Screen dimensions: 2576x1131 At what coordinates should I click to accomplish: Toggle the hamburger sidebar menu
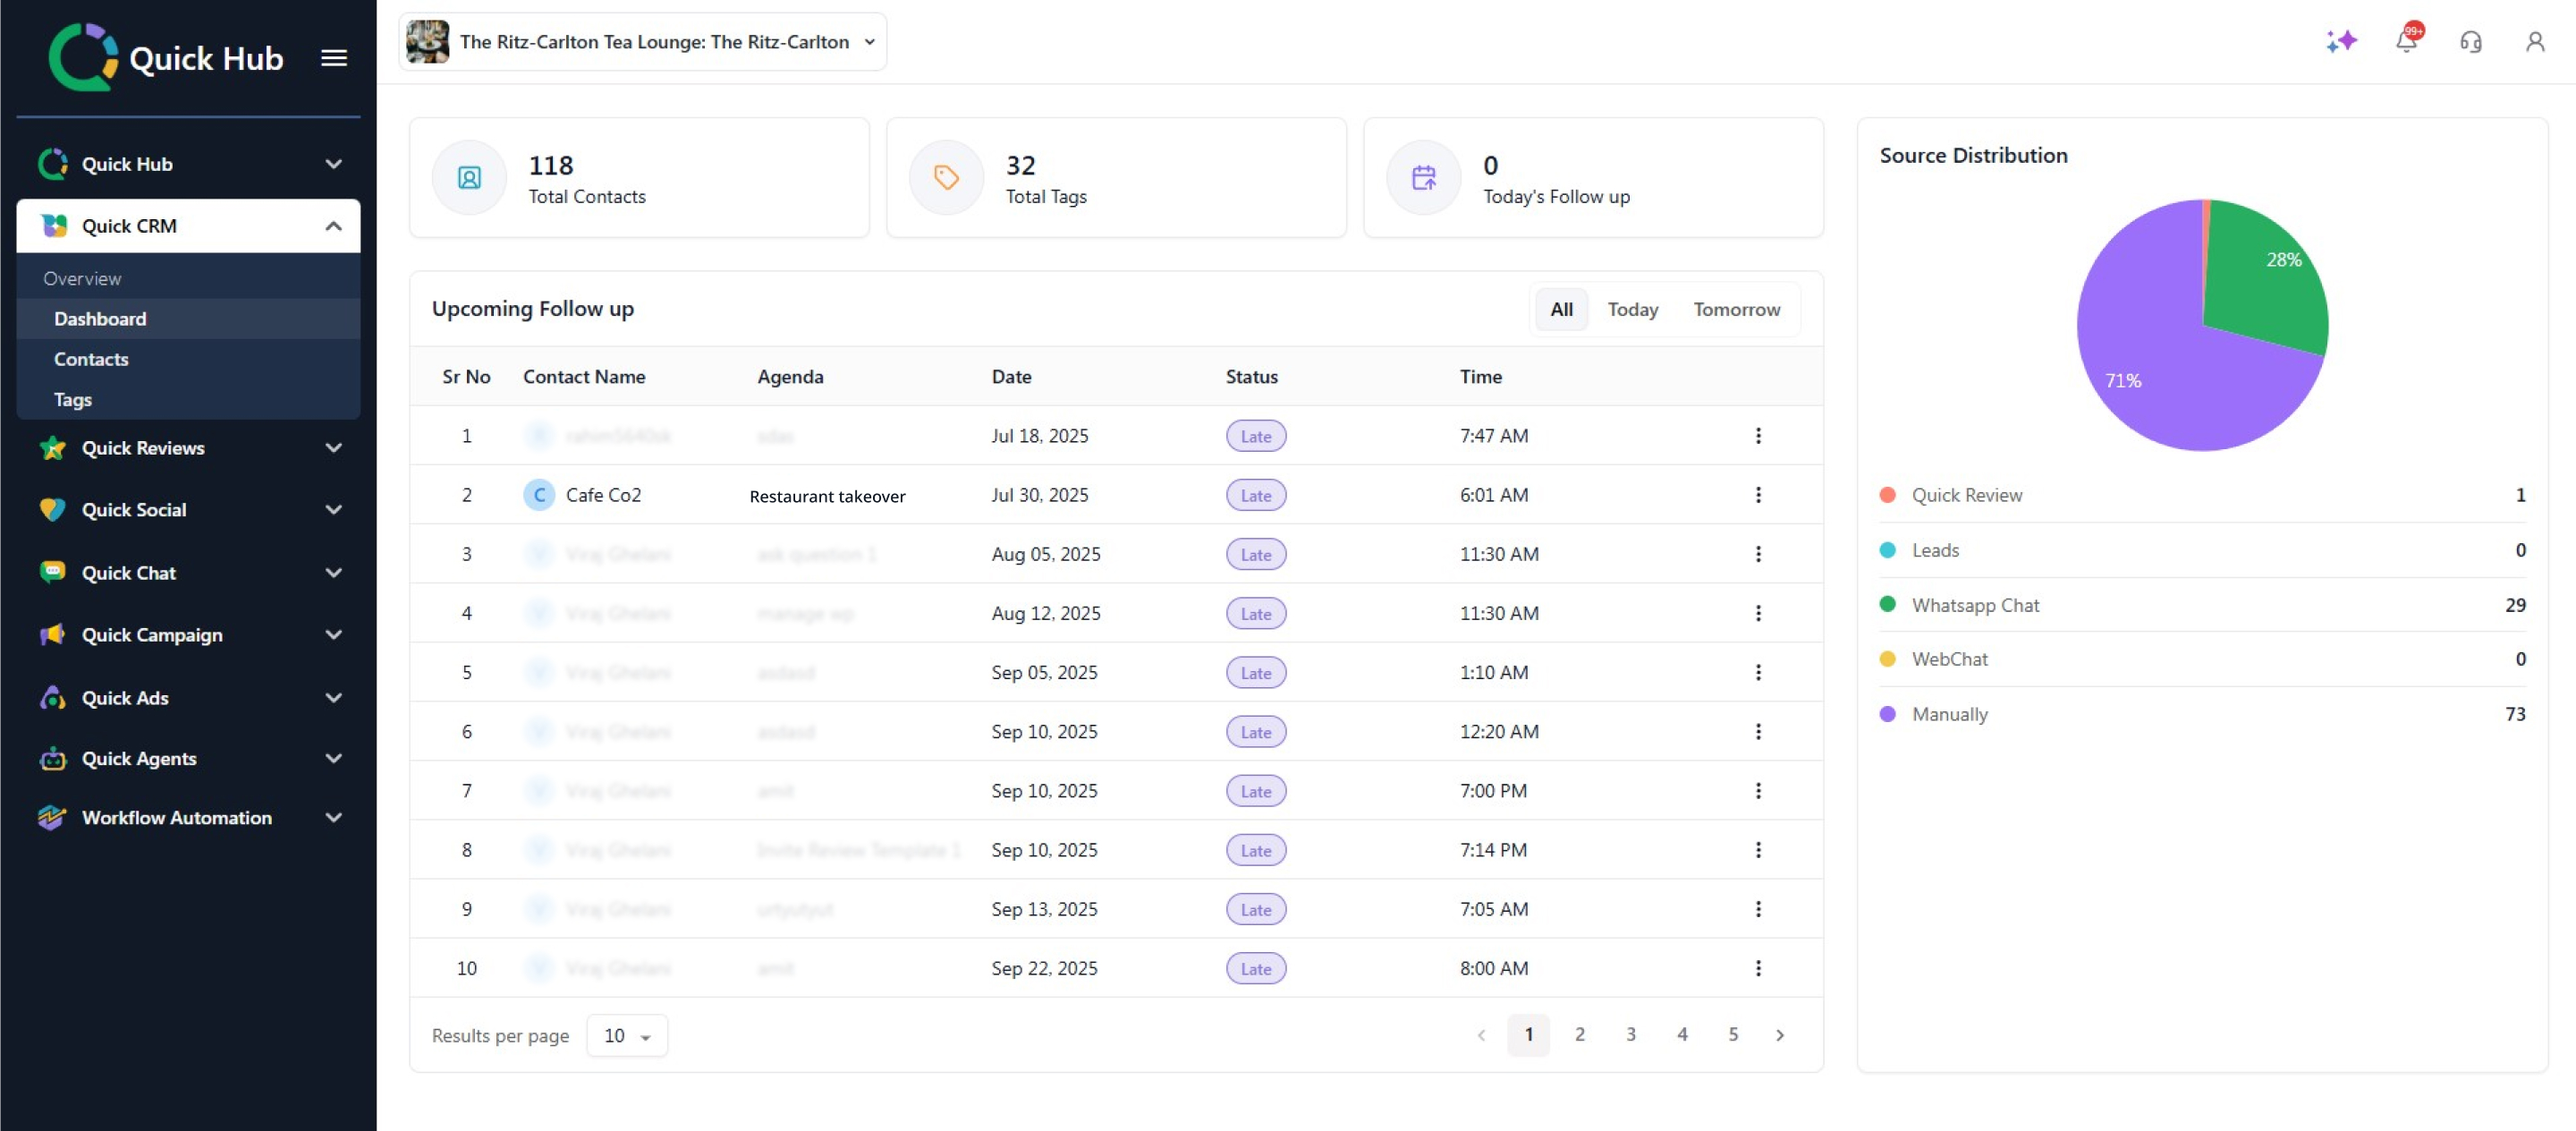coord(334,58)
